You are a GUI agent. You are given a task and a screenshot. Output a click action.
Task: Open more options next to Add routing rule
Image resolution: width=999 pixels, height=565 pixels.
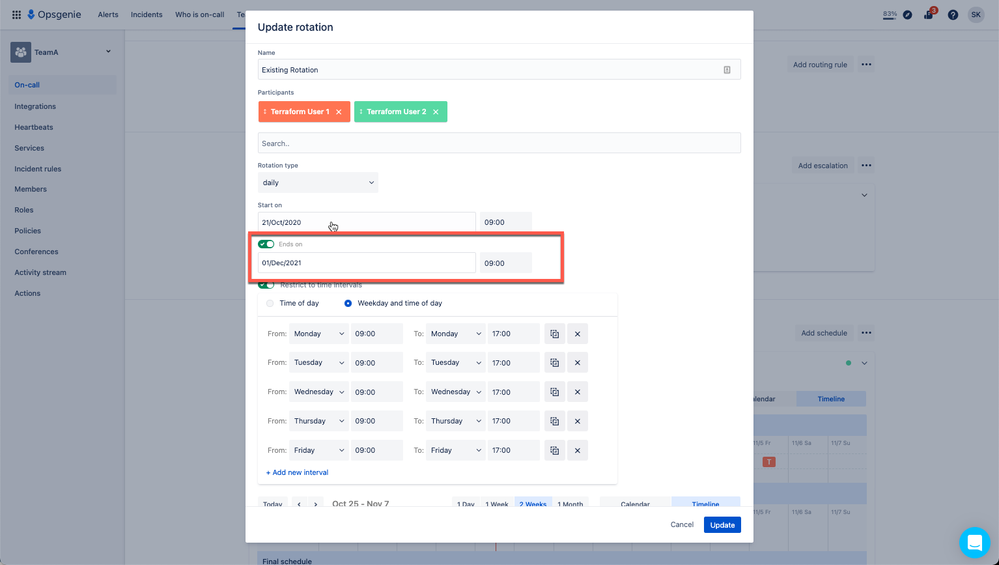[x=866, y=64]
